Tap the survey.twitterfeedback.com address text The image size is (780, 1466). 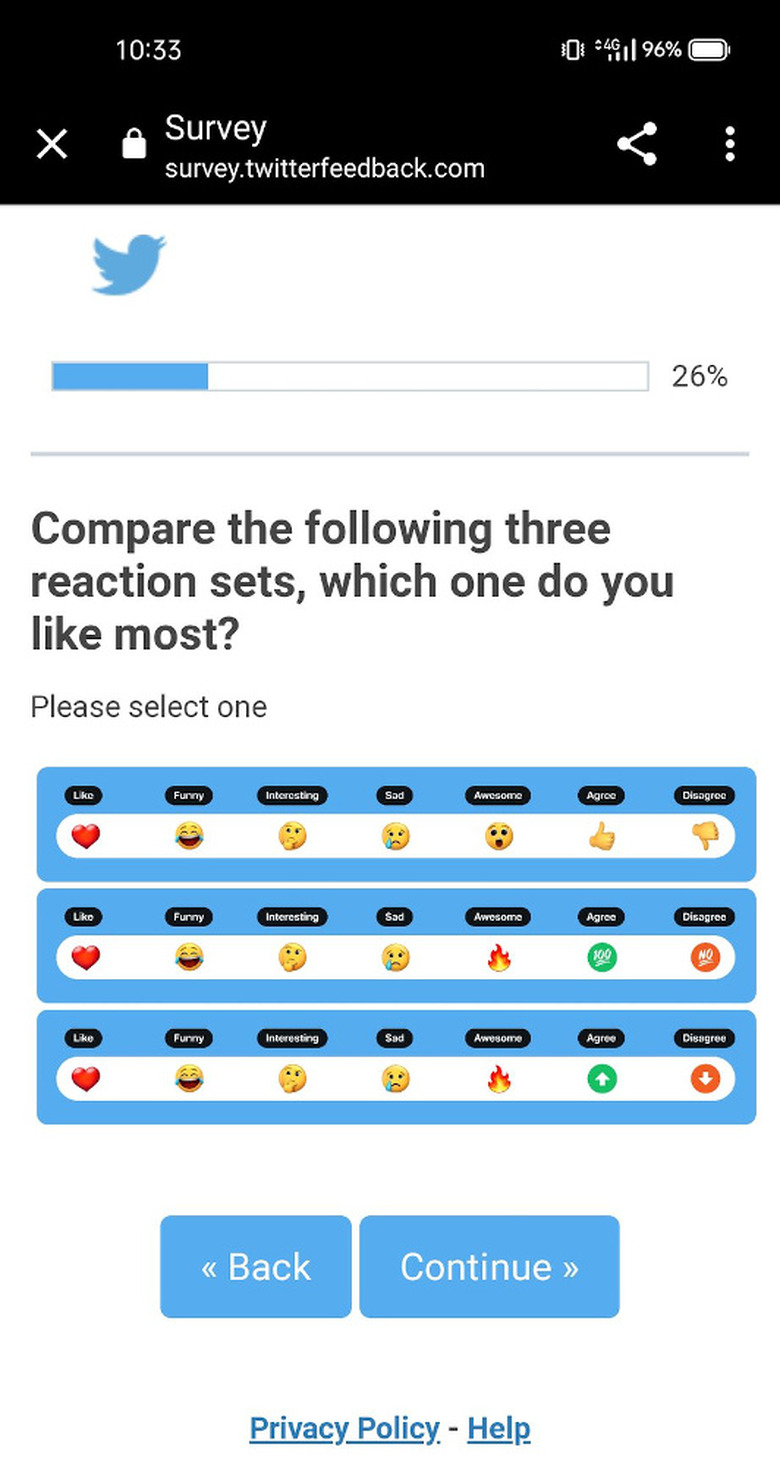click(324, 168)
